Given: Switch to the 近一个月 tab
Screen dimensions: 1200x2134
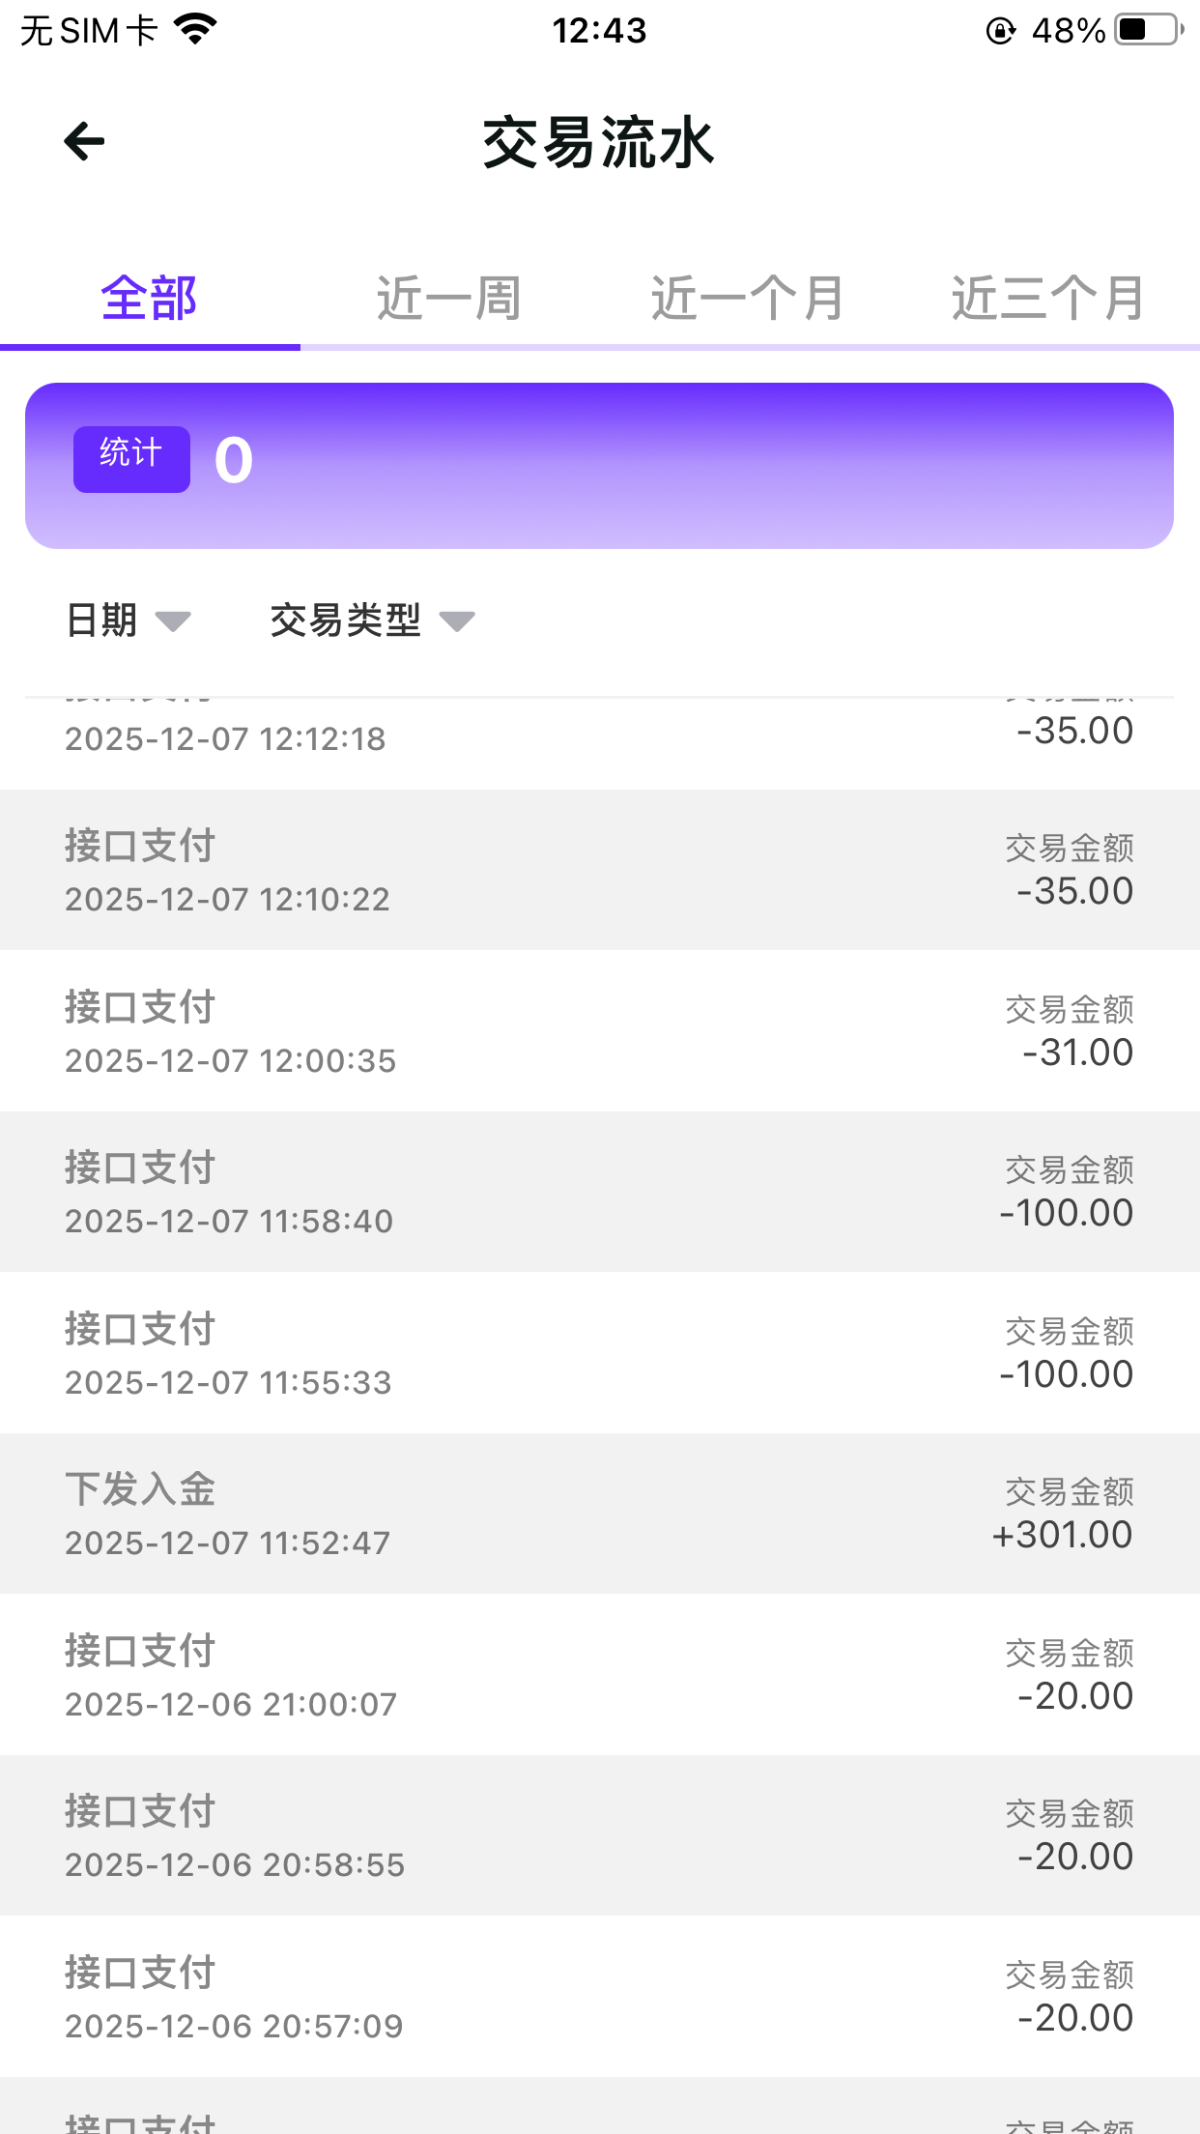Looking at the screenshot, I should (748, 298).
